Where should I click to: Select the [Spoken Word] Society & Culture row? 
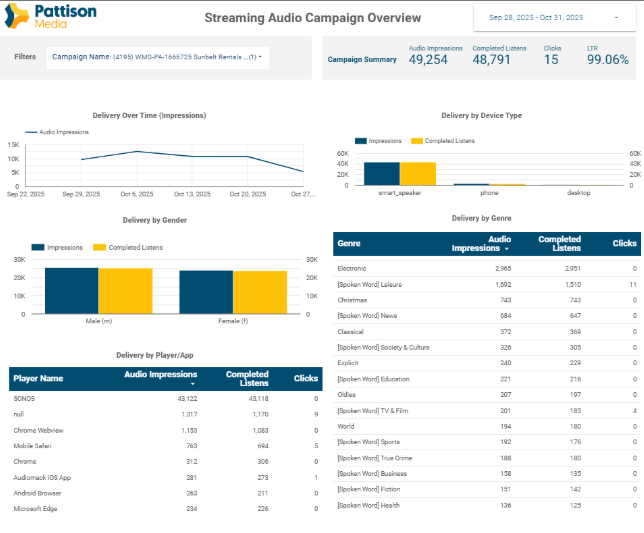coord(487,347)
